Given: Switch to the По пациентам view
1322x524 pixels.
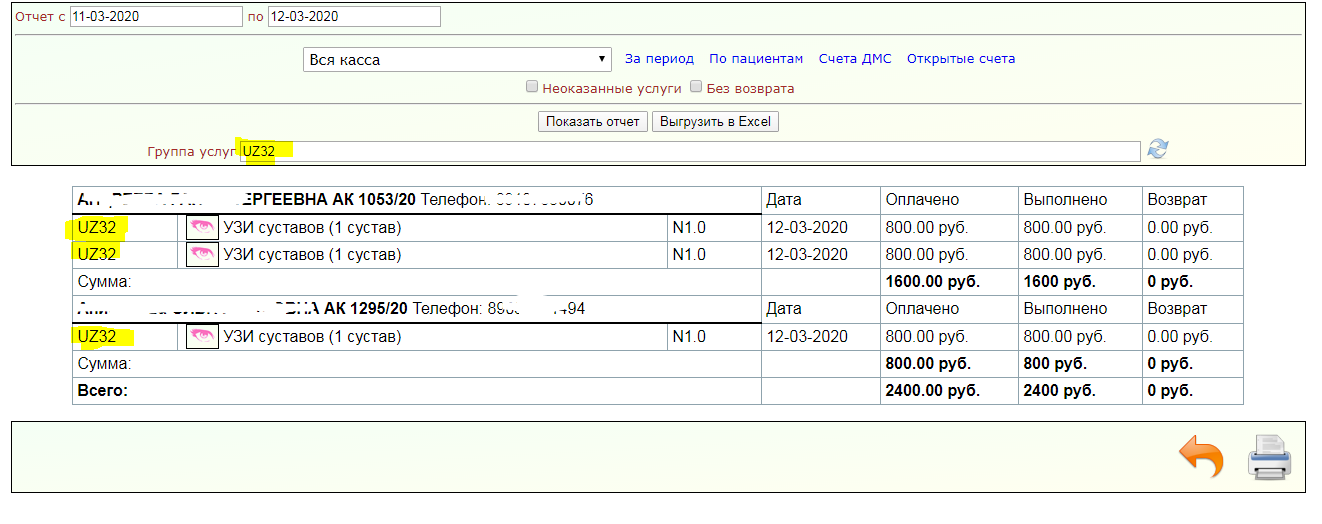Looking at the screenshot, I should [x=756, y=59].
